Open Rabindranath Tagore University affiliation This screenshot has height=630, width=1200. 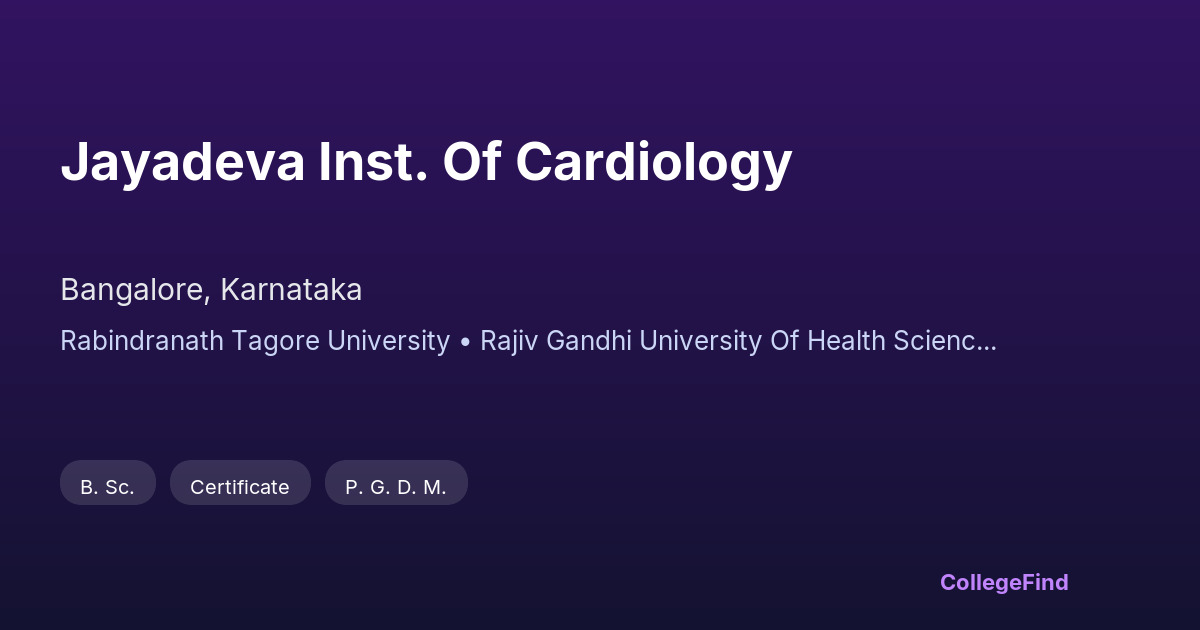(255, 341)
